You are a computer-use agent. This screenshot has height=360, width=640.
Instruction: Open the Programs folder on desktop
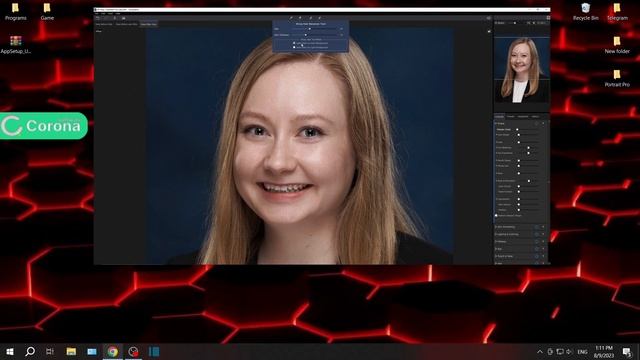(x=16, y=12)
